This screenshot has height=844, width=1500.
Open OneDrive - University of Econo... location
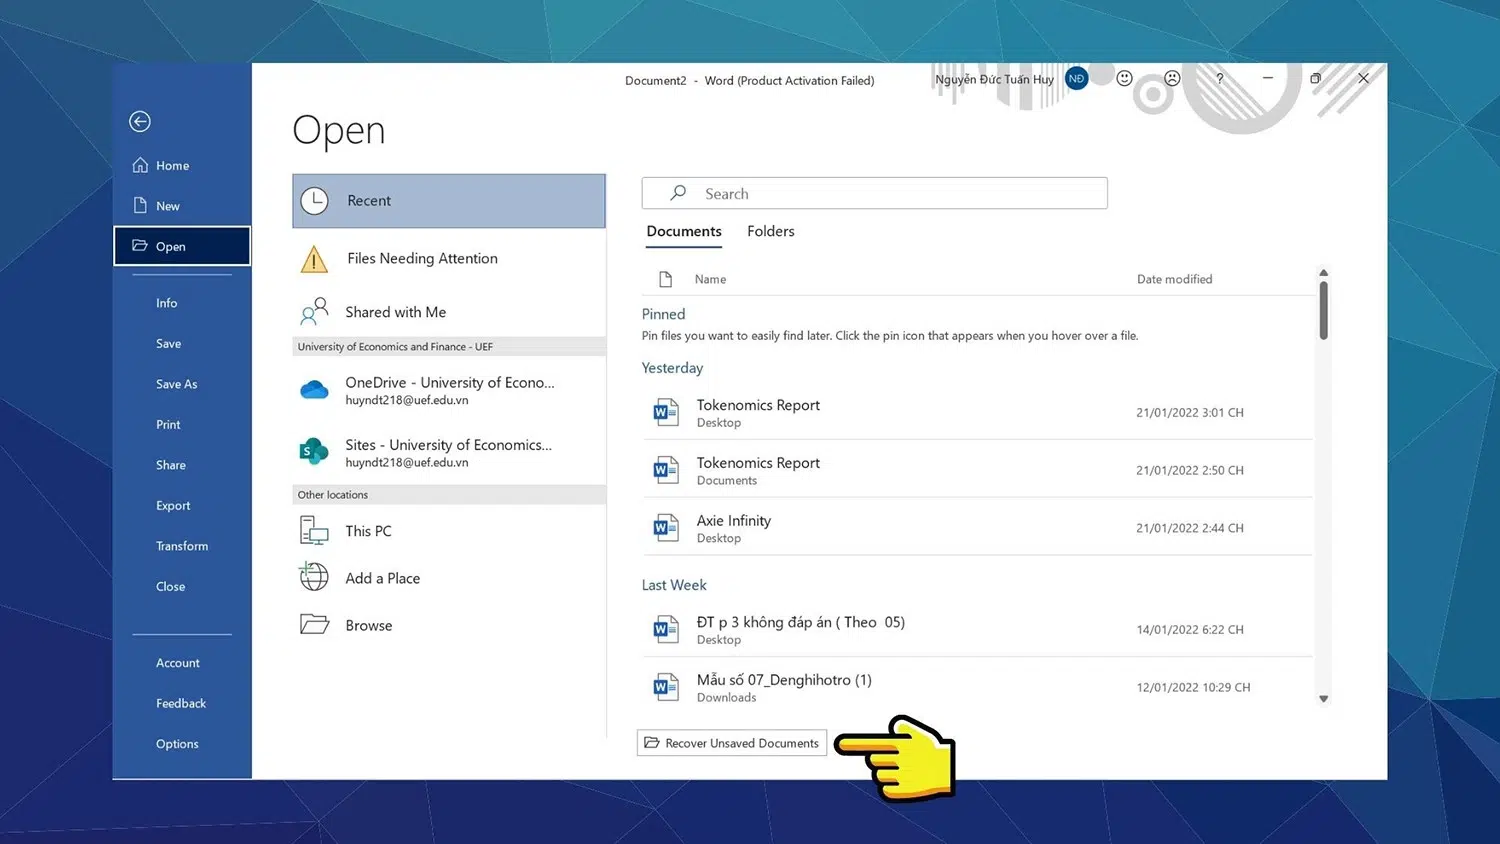(x=449, y=390)
